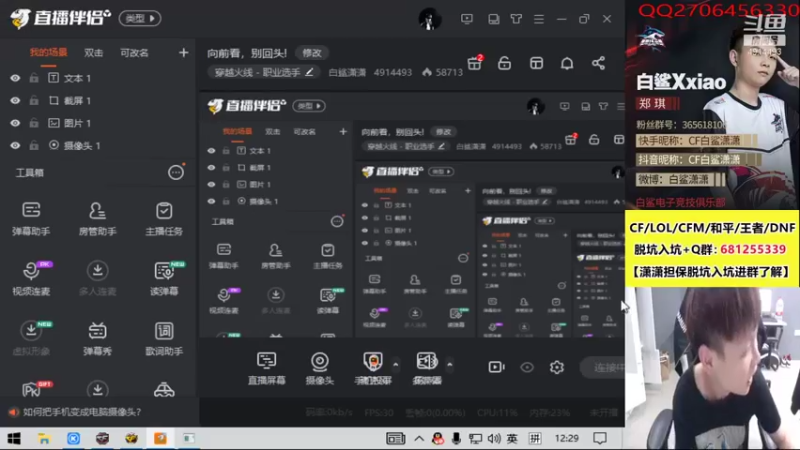Add the 摄像头 camera source
800x450 pixels.
click(x=320, y=368)
